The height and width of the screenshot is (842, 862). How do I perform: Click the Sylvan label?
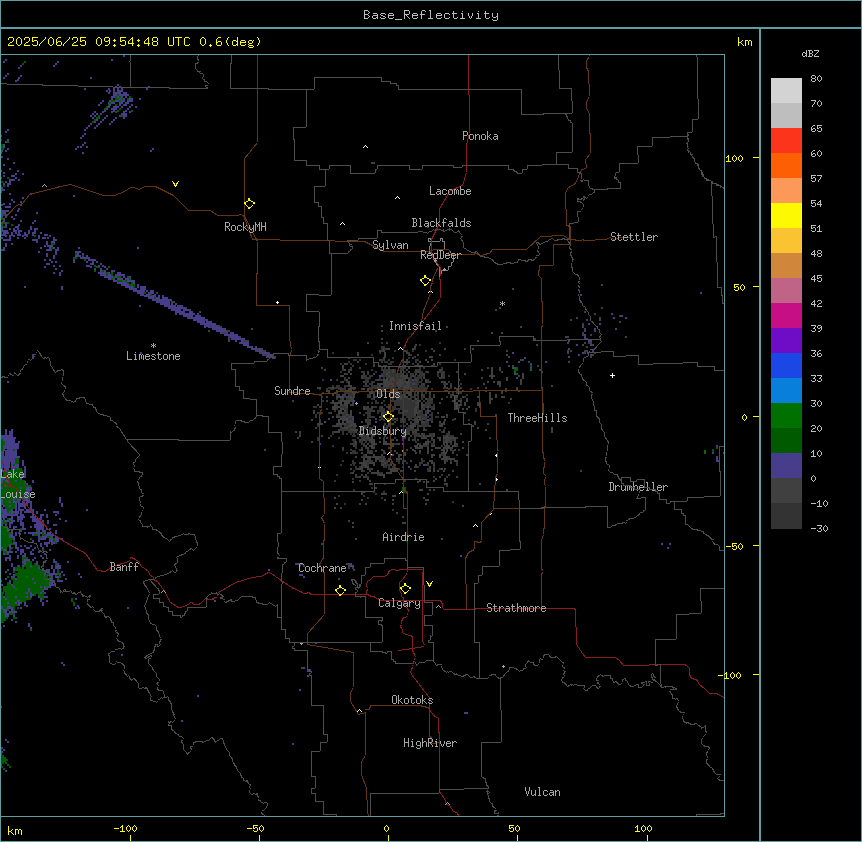click(390, 245)
